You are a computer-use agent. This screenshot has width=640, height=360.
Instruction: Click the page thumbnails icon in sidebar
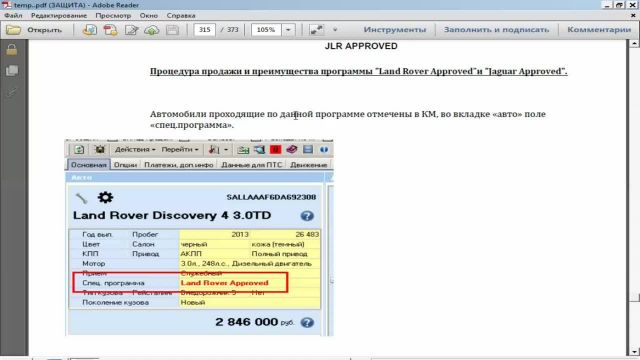pyautogui.click(x=12, y=71)
